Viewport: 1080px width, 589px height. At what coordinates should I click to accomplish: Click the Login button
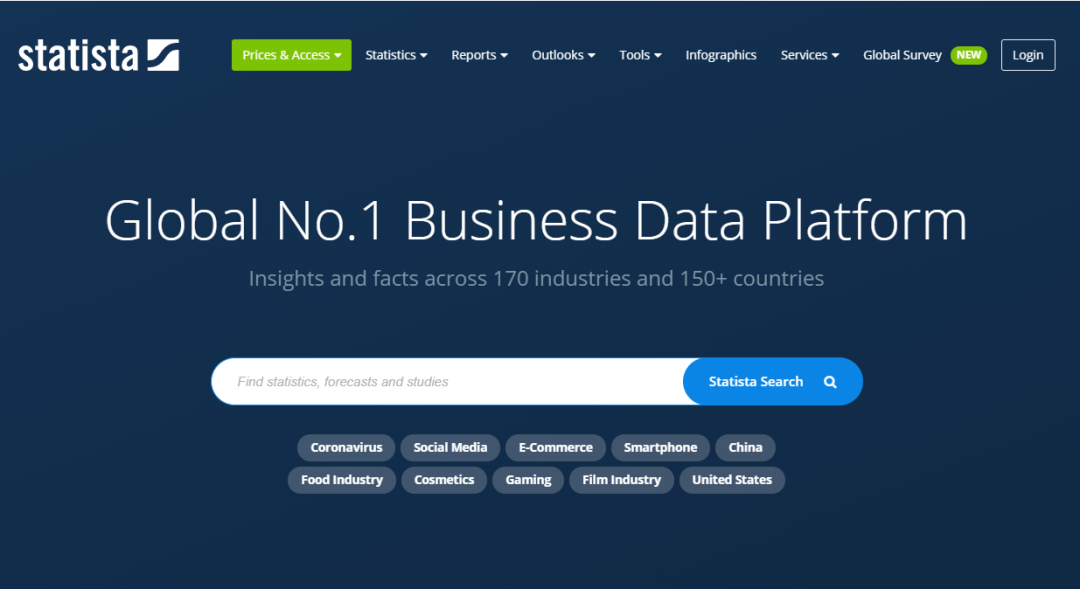pyautogui.click(x=1028, y=55)
